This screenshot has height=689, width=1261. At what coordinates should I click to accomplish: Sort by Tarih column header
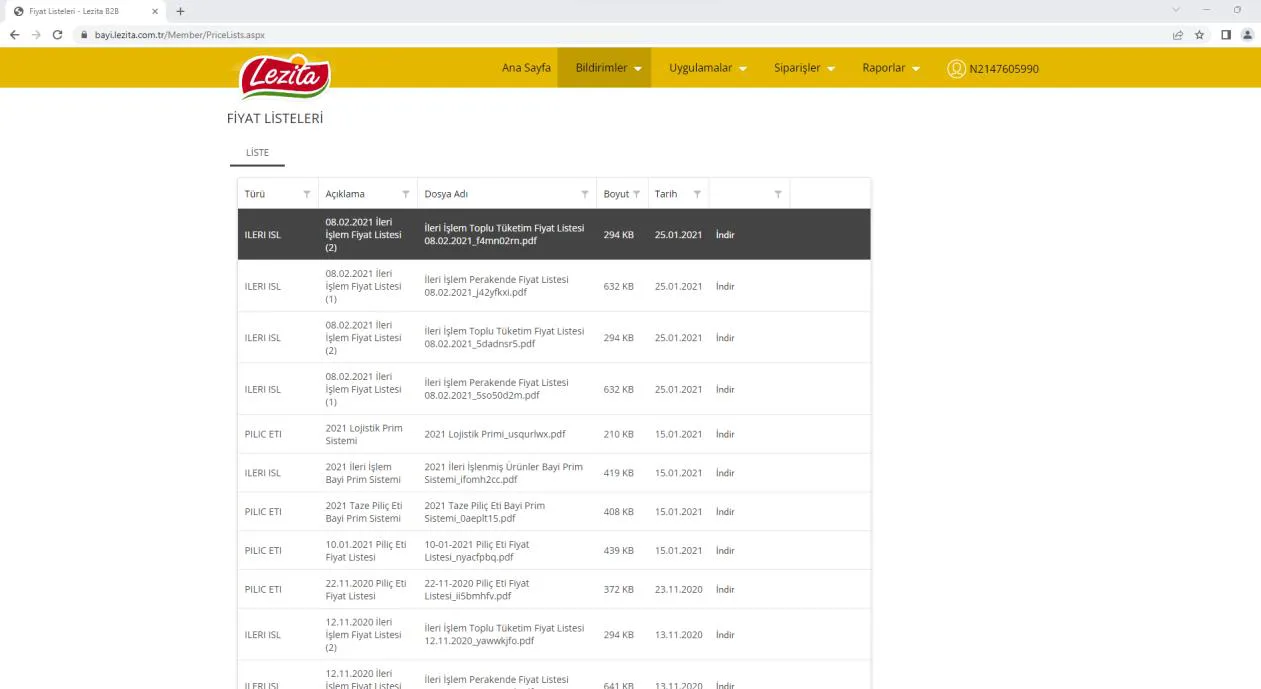pos(666,194)
